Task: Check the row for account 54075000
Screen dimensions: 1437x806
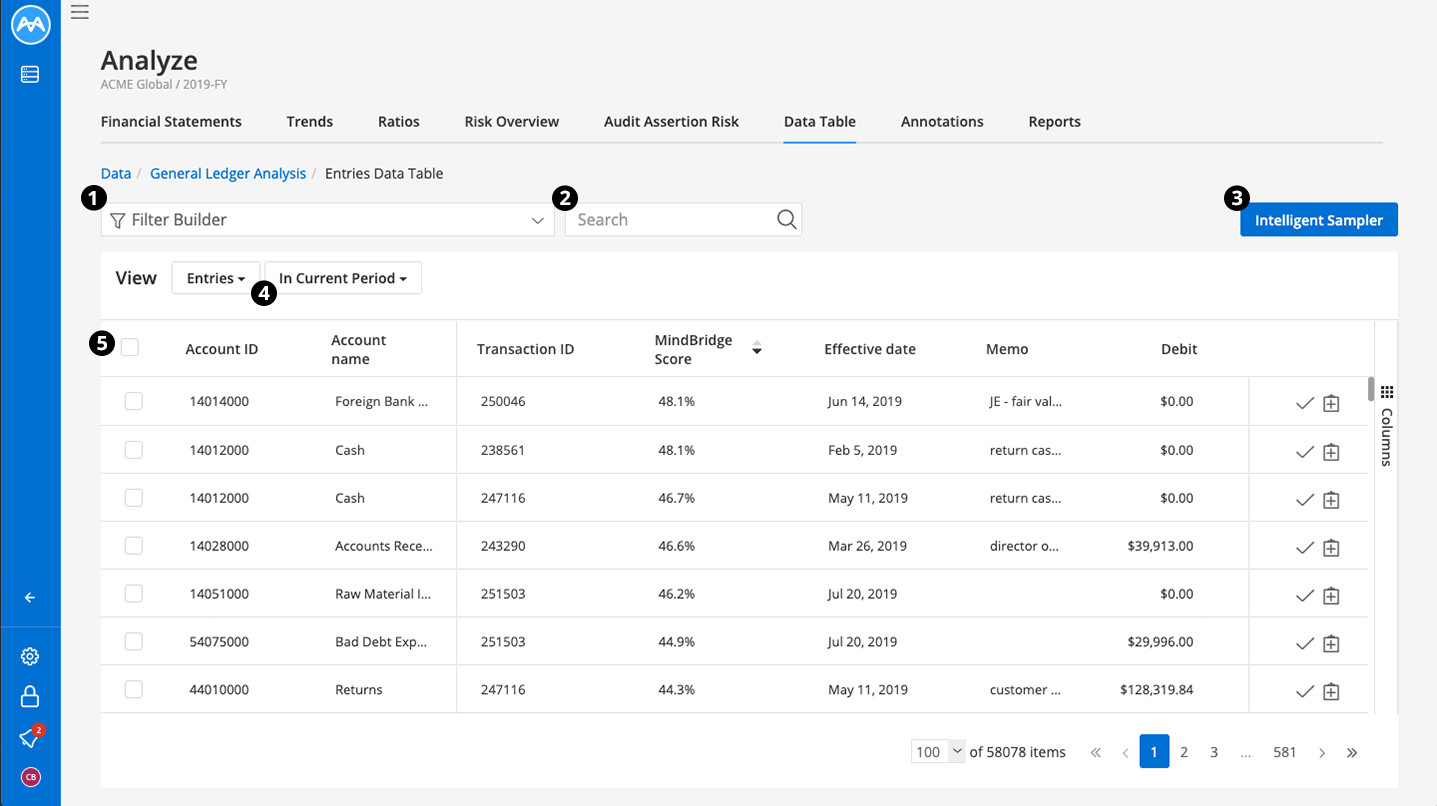Action: click(134, 641)
